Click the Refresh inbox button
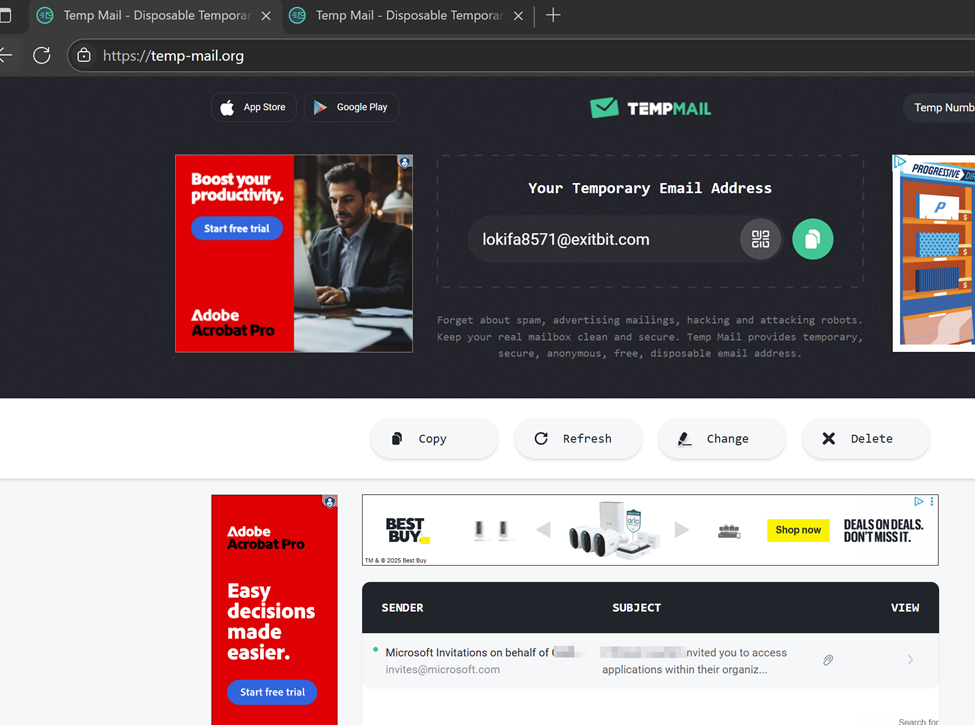The width and height of the screenshot is (975, 725). pyautogui.click(x=578, y=438)
